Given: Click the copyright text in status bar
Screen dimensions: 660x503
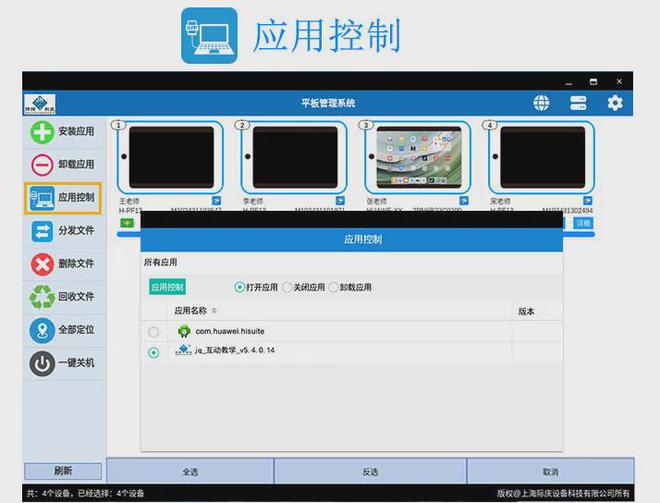Looking at the screenshot, I should pyautogui.click(x=563, y=493).
